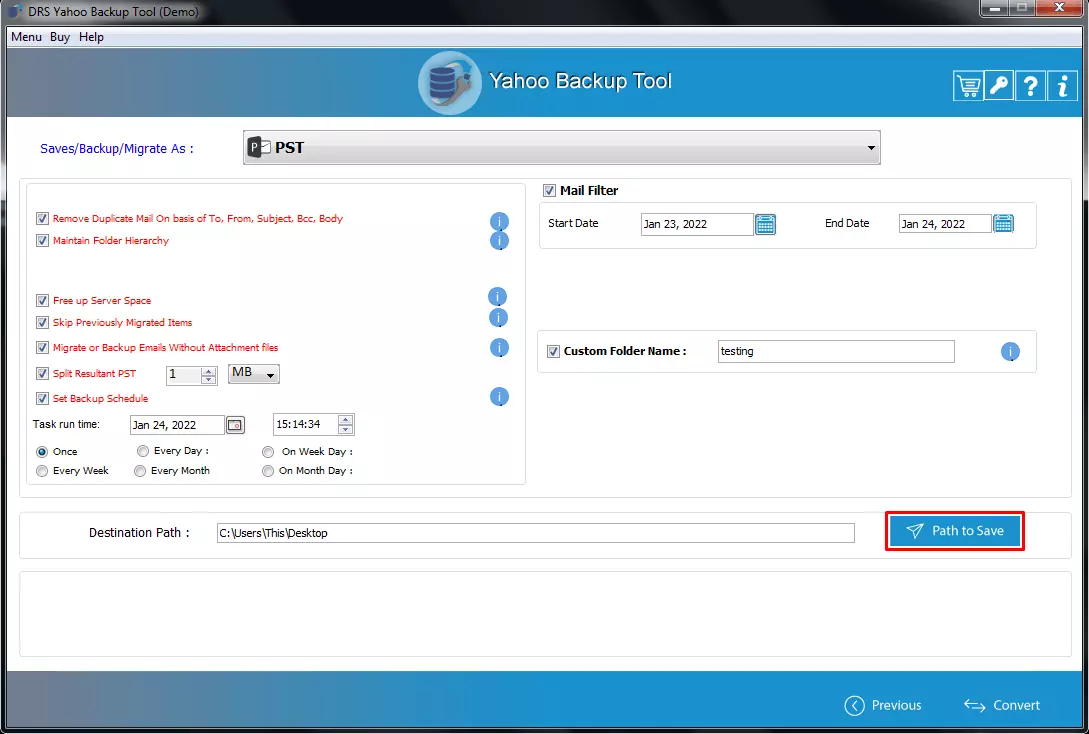Toggle Free up Server Space checkbox
The height and width of the screenshot is (734, 1089).
[42, 301]
